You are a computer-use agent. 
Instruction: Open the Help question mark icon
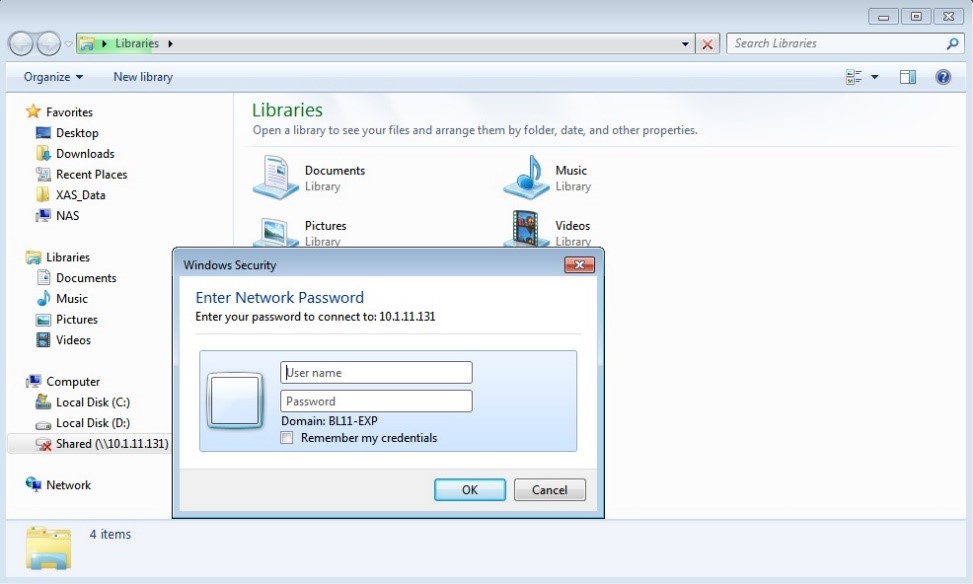(943, 77)
